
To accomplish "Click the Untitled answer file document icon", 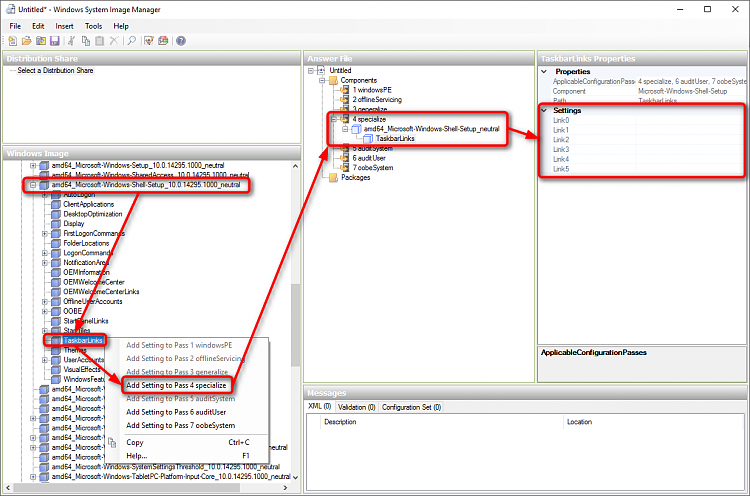I will click(321, 70).
